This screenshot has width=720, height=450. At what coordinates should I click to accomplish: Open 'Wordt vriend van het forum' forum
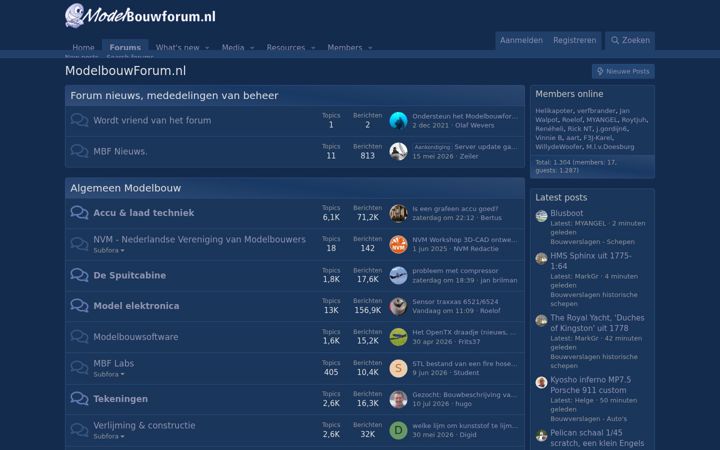coord(152,120)
